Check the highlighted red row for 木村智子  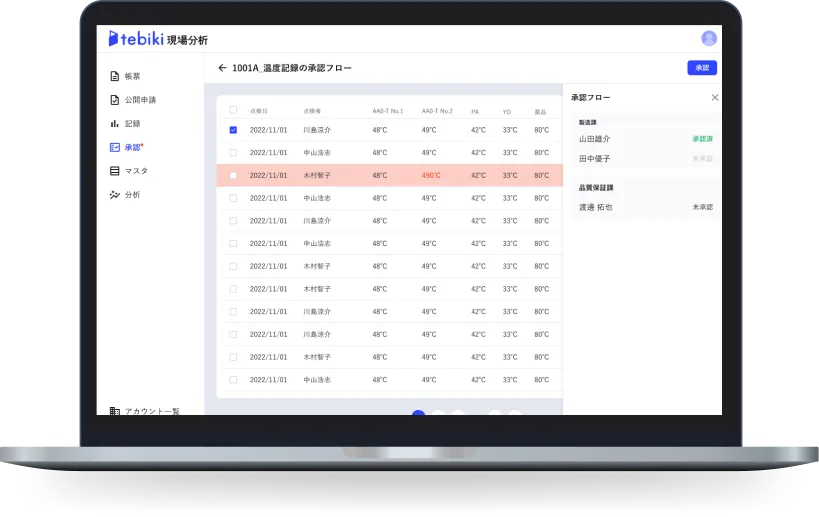233,175
